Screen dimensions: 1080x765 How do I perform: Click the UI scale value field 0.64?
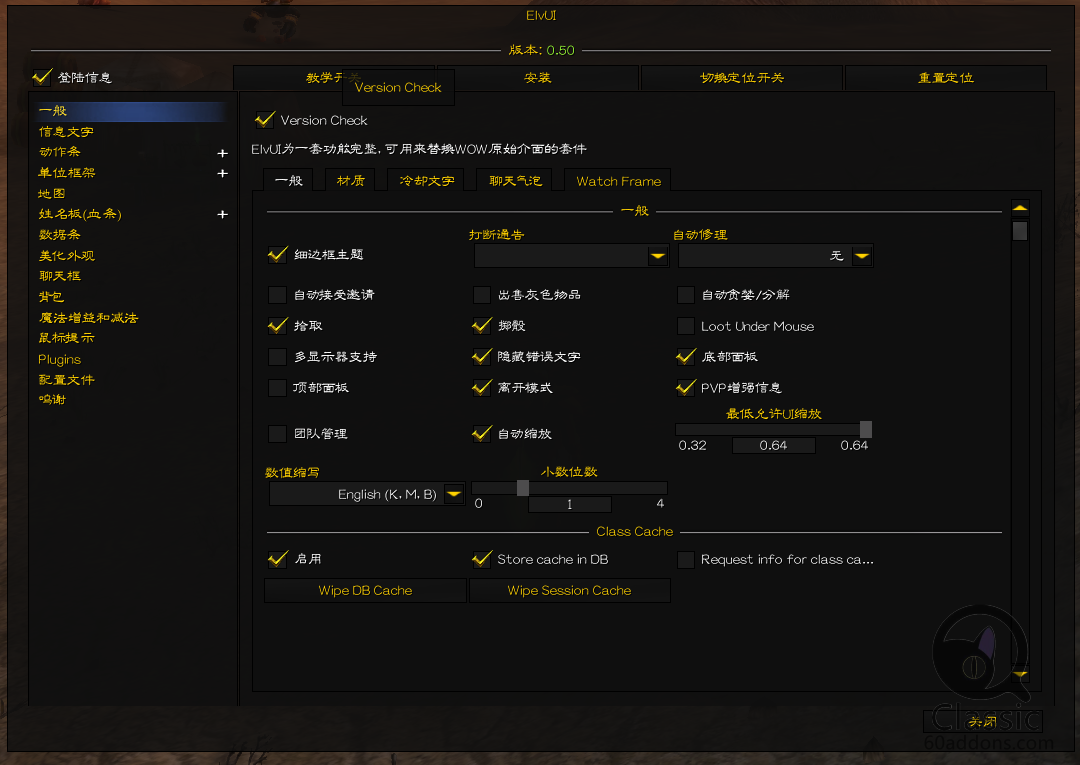[x=773, y=446]
